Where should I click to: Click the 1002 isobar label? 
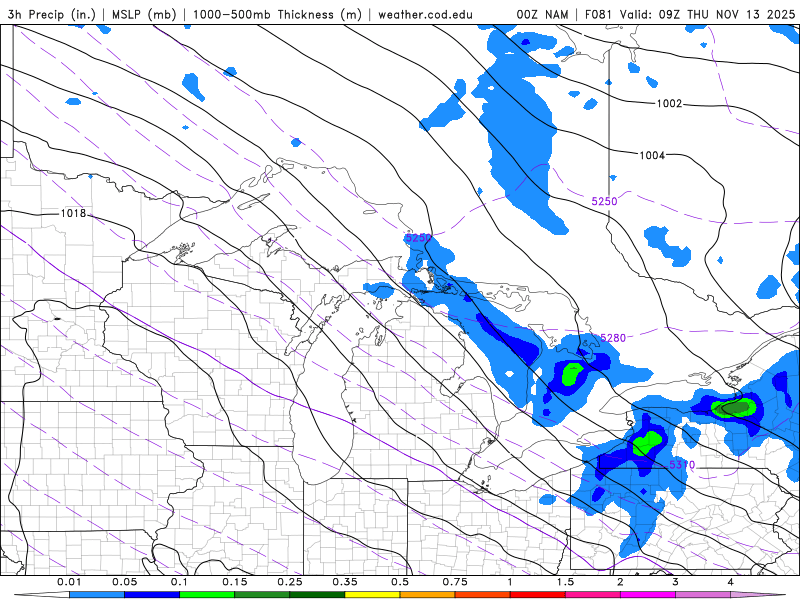tap(669, 104)
